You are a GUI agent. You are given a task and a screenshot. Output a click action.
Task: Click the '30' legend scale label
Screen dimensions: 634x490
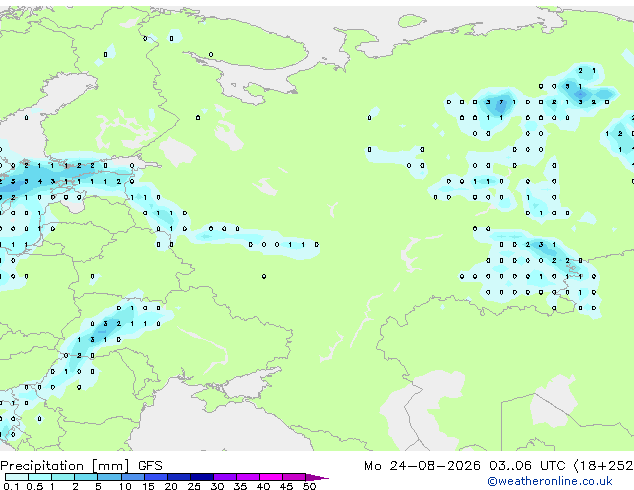coord(217,486)
